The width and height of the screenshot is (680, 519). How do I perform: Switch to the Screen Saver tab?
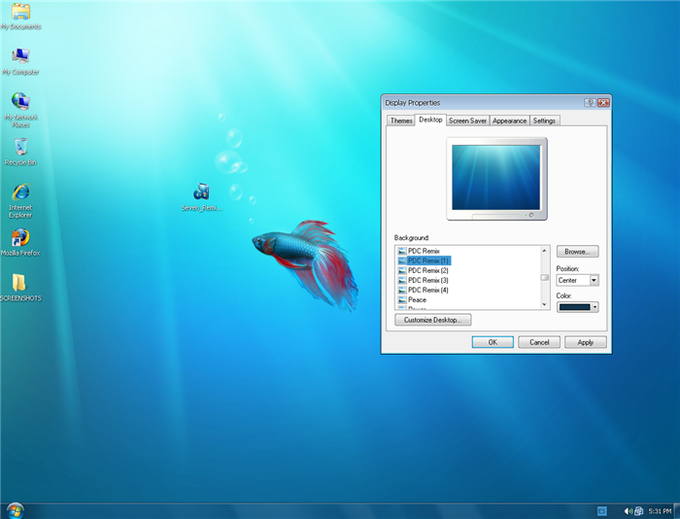[468, 121]
